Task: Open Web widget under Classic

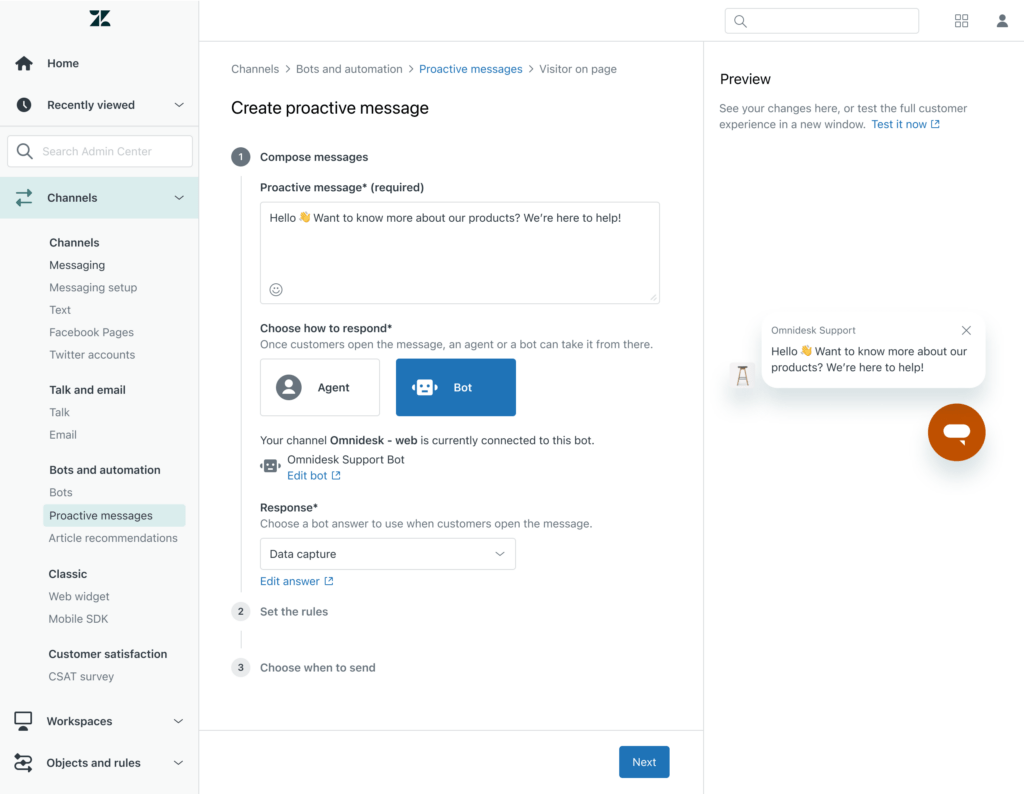Action: [x=79, y=596]
